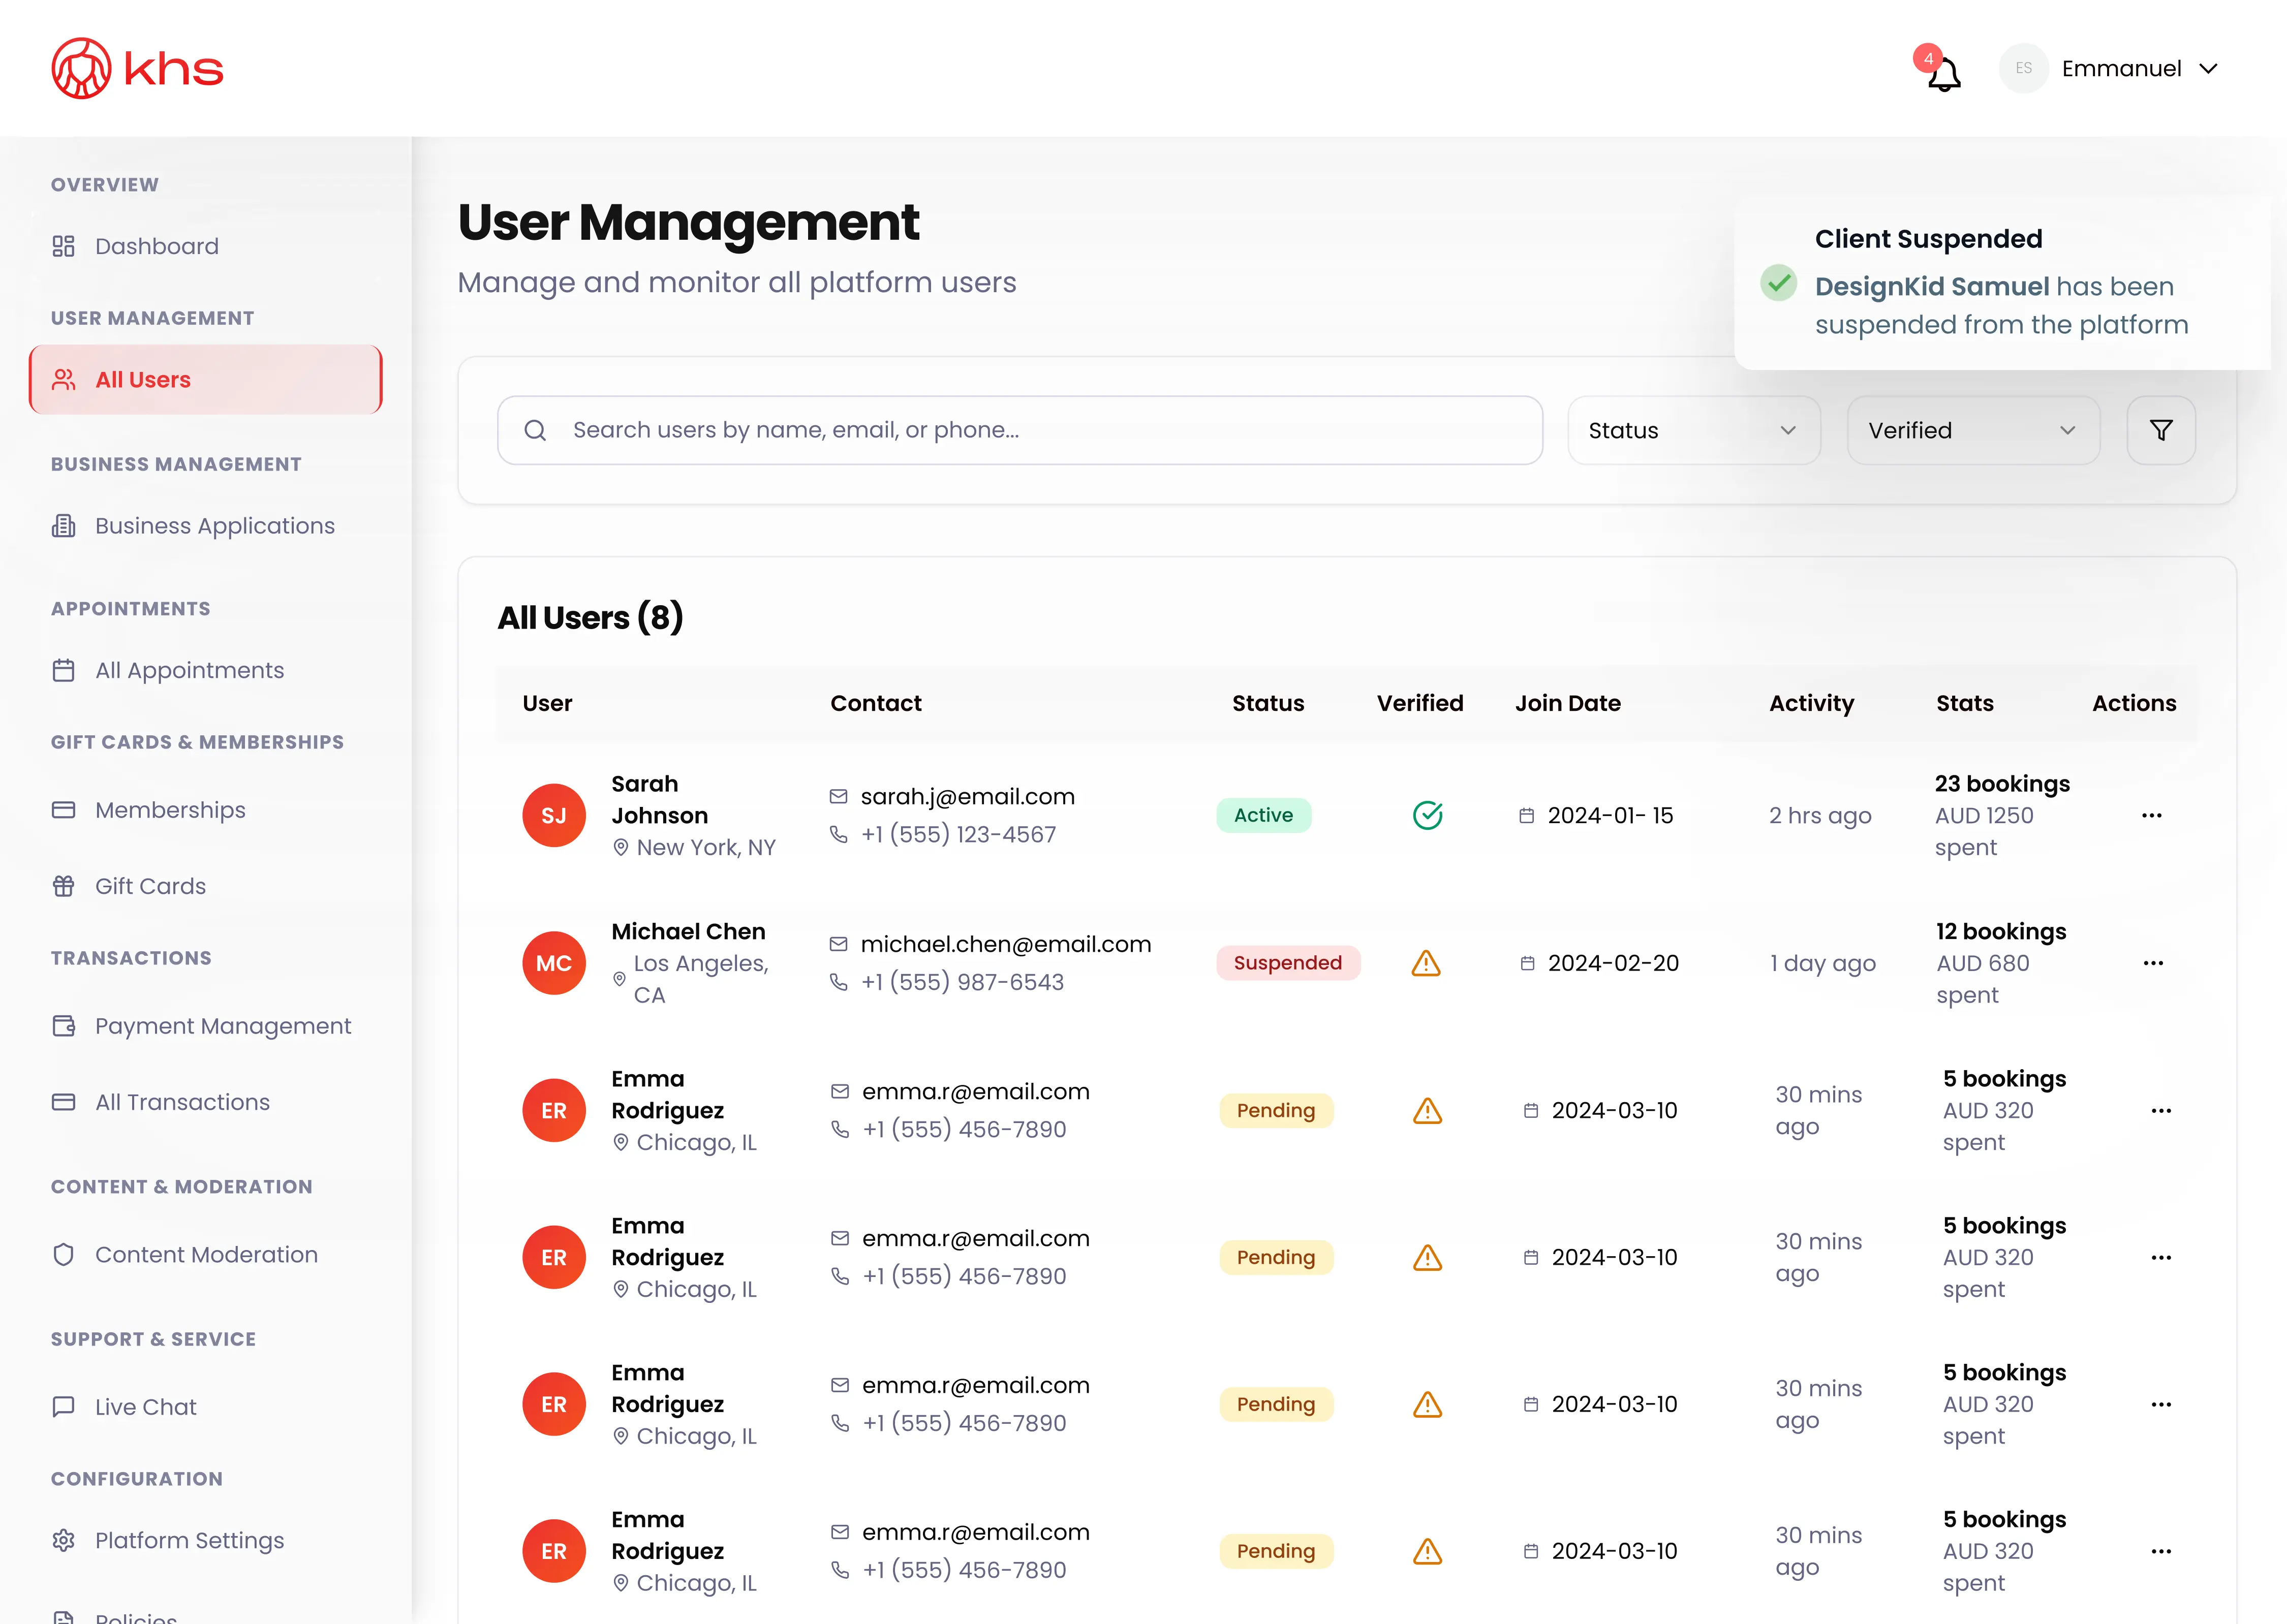
Task: Click the ES user avatar in header
Action: (x=2023, y=68)
